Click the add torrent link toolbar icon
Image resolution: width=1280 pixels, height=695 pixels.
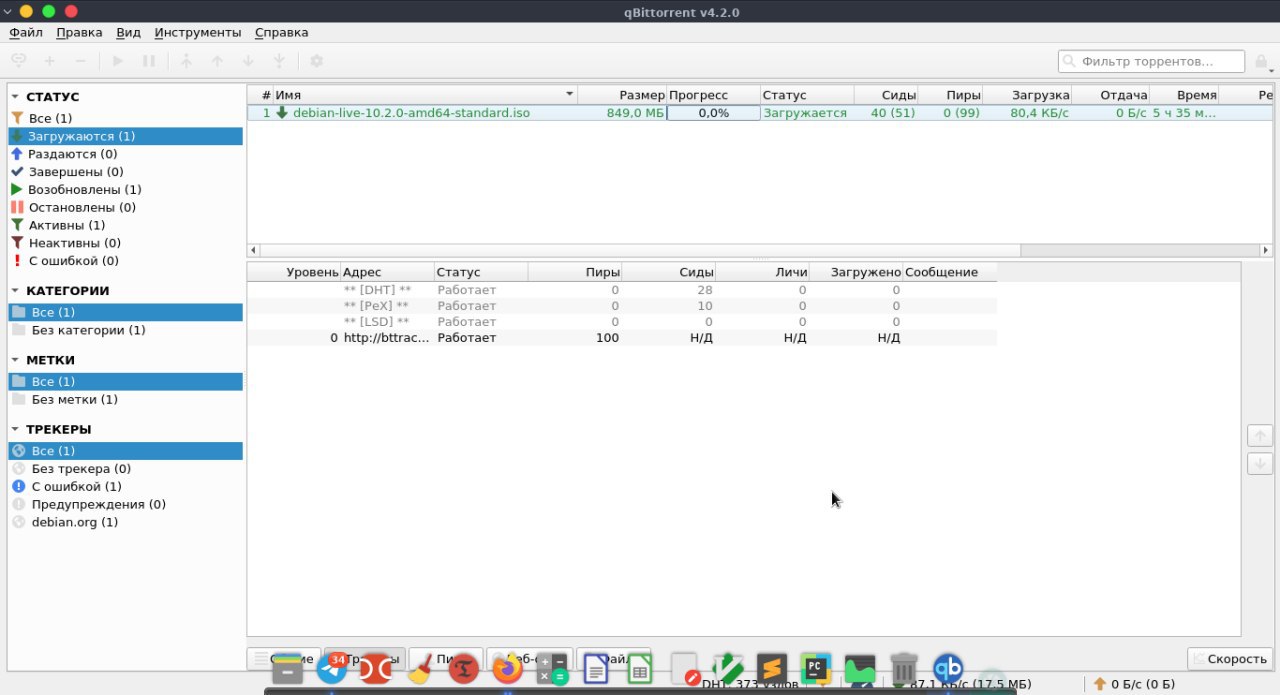click(x=19, y=61)
